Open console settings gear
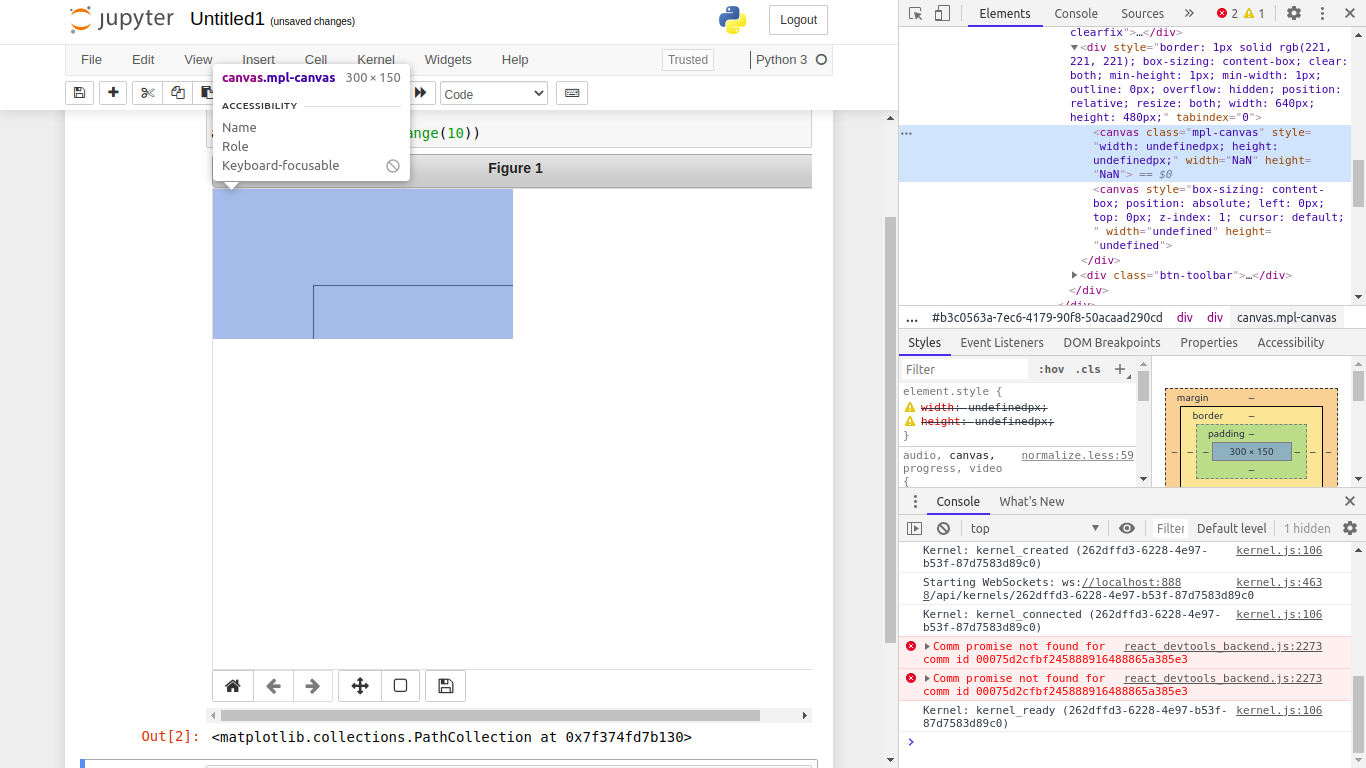Image resolution: width=1366 pixels, height=768 pixels. pos(1350,528)
